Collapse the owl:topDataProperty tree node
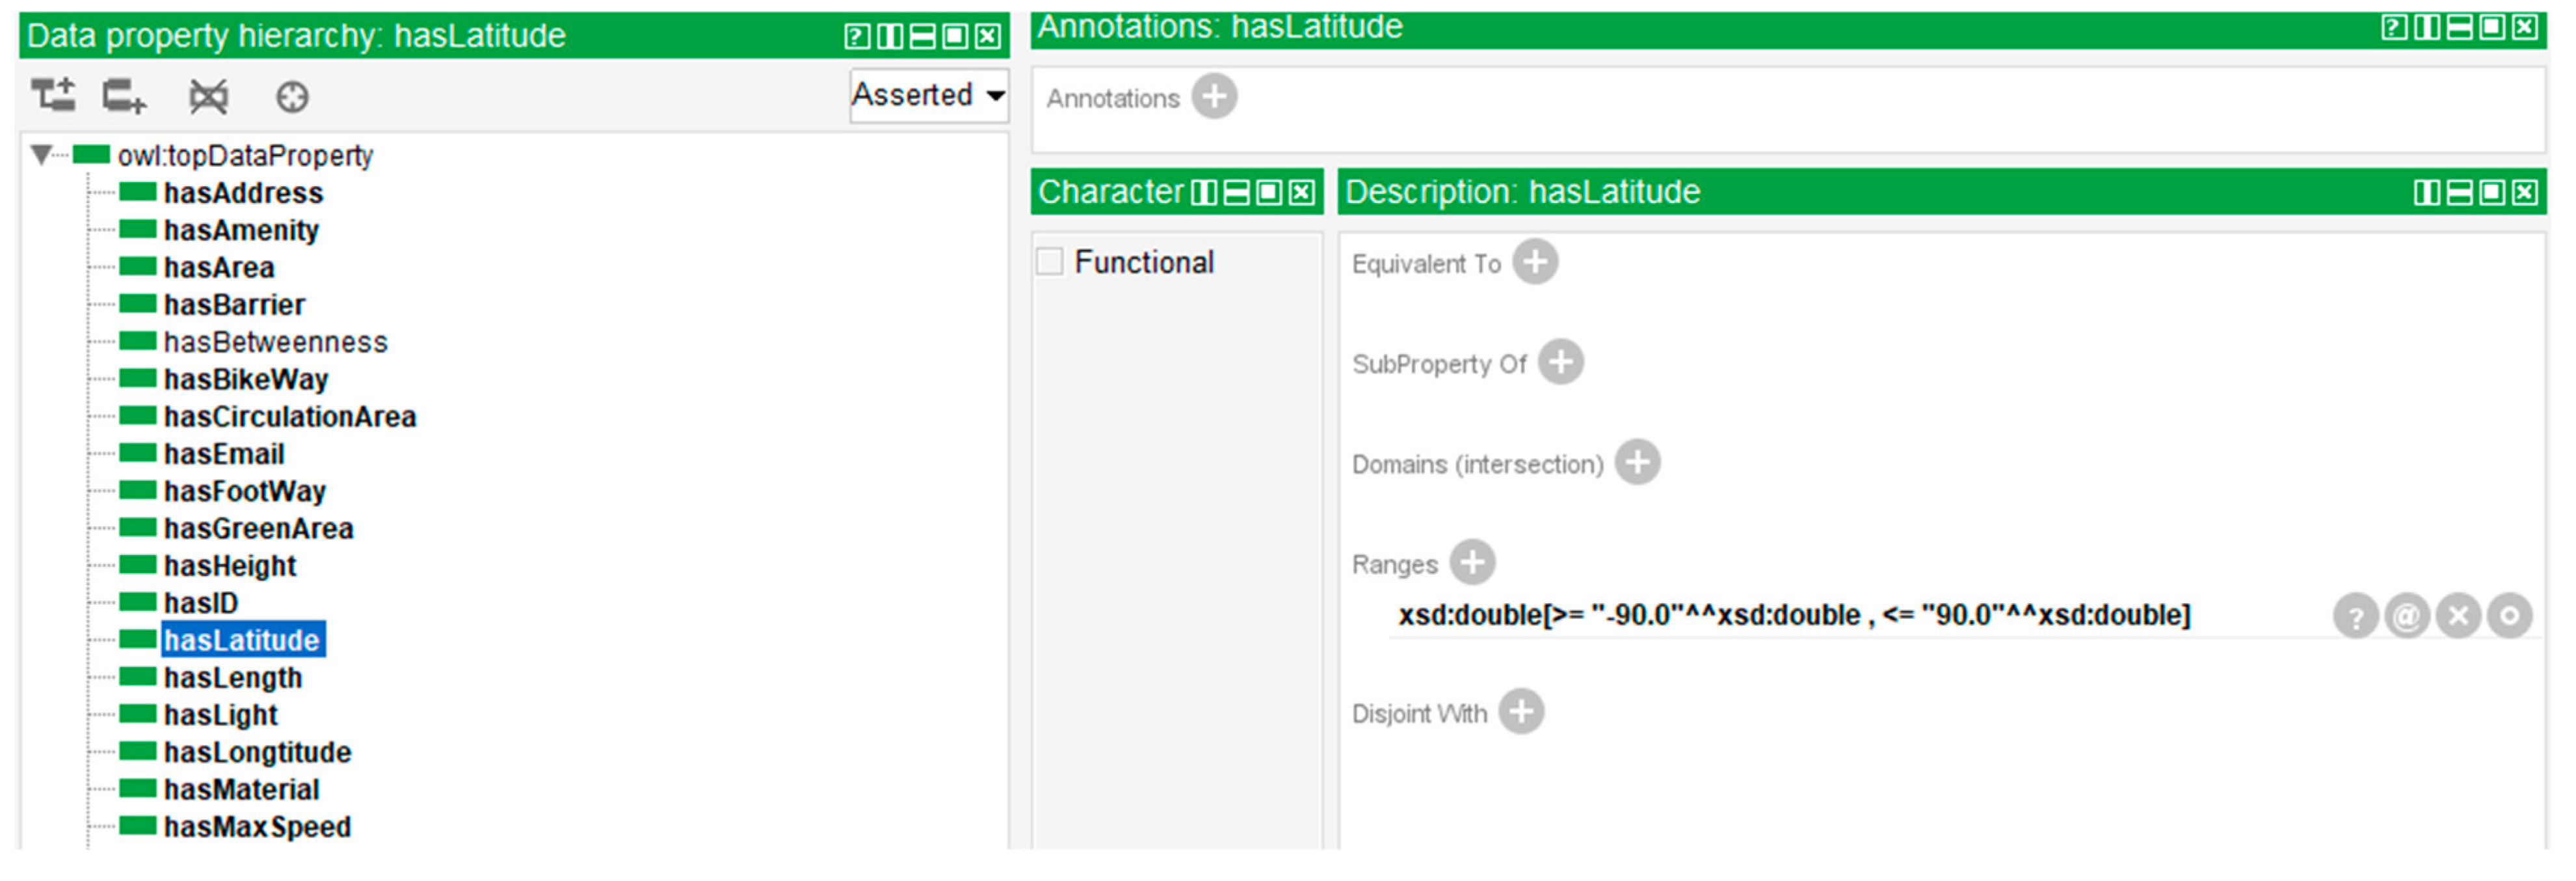Image resolution: width=2576 pixels, height=881 pixels. click(x=41, y=155)
